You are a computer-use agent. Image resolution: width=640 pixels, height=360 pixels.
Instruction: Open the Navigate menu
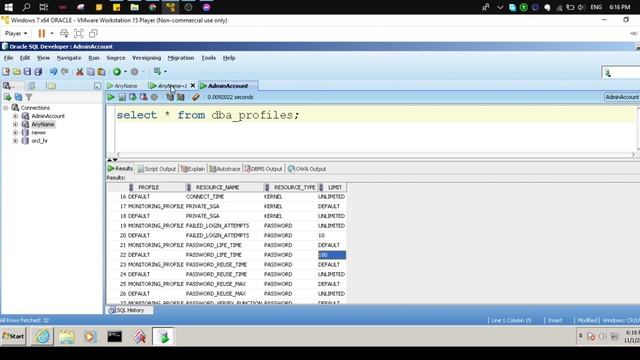click(69, 58)
